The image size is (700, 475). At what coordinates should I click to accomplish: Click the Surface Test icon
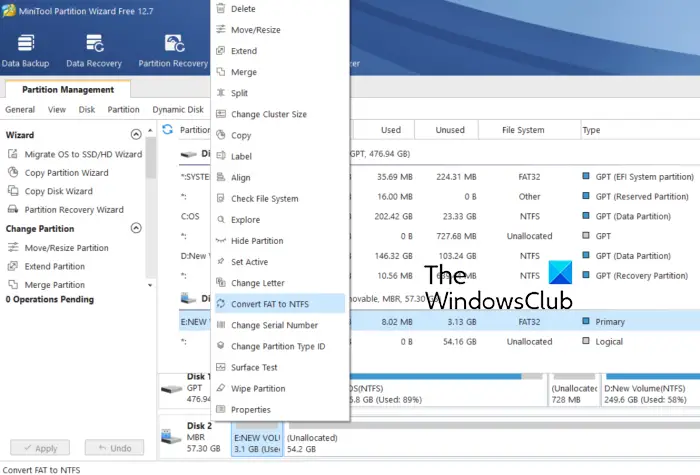[221, 367]
